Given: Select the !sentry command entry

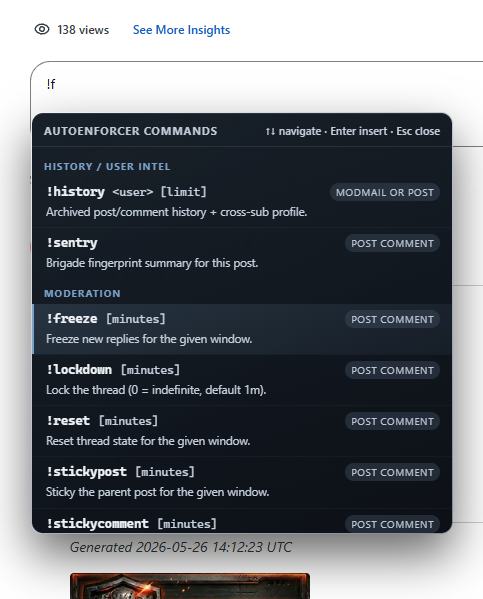Looking at the screenshot, I should click(242, 253).
